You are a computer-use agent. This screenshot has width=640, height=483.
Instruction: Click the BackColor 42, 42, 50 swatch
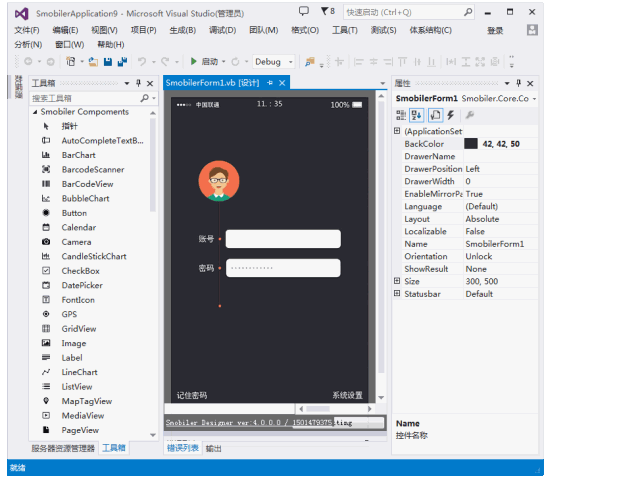(x=471, y=144)
